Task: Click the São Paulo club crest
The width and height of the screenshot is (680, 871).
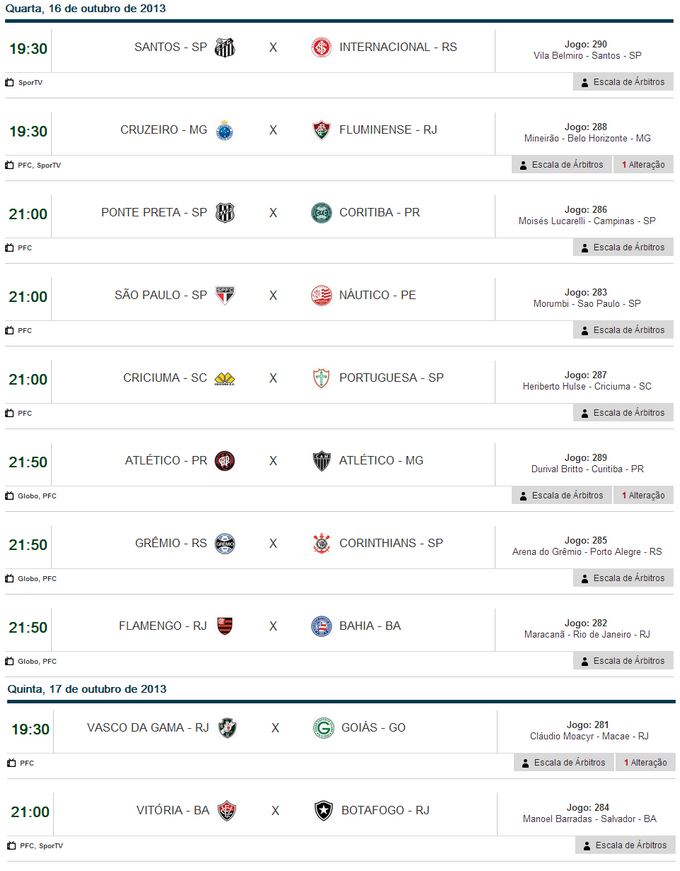Action: (x=225, y=295)
